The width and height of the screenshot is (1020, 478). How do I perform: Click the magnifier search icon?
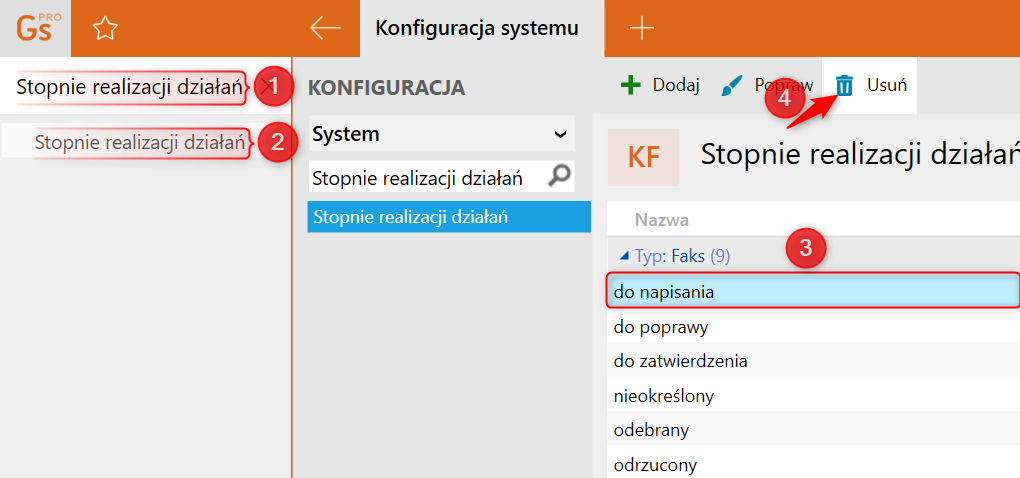click(x=561, y=177)
